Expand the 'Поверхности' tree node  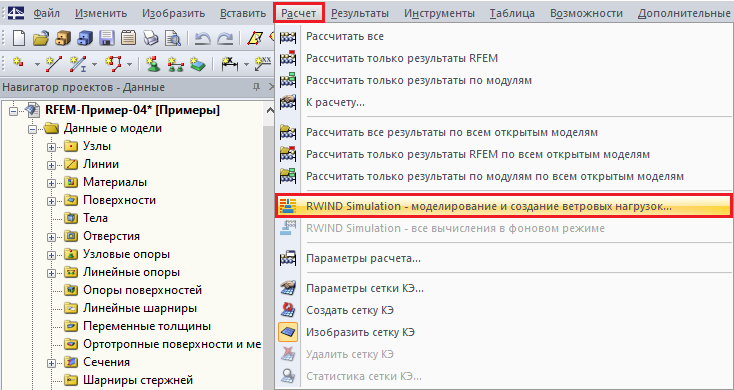pyautogui.click(x=51, y=201)
